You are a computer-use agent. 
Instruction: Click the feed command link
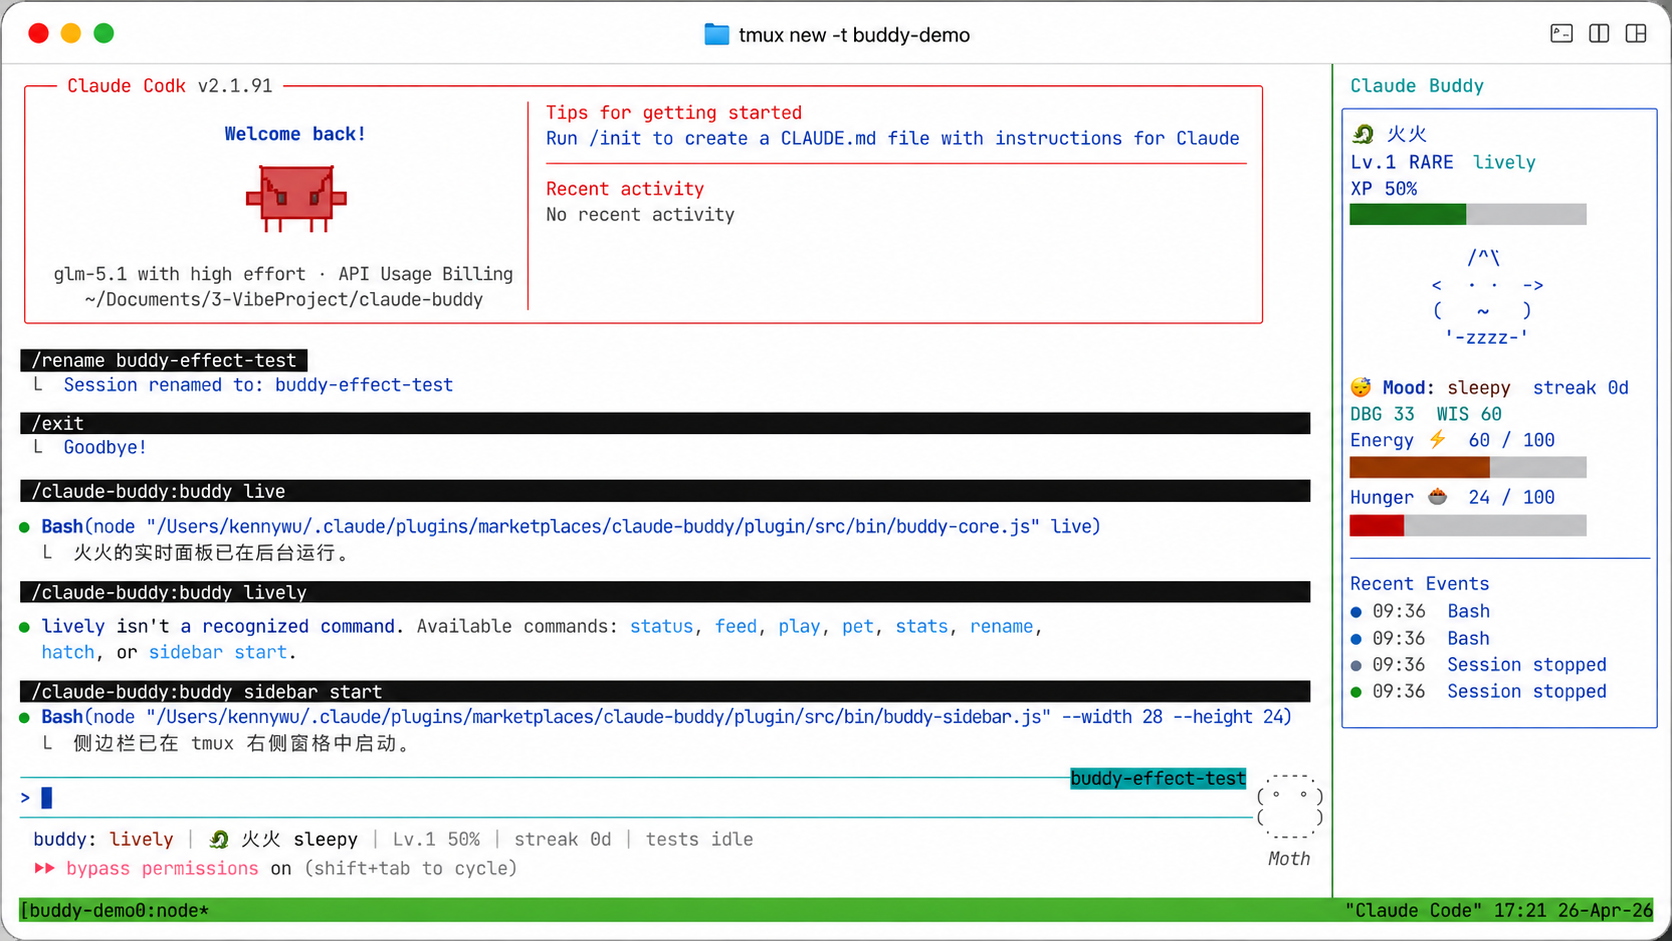click(x=736, y=626)
